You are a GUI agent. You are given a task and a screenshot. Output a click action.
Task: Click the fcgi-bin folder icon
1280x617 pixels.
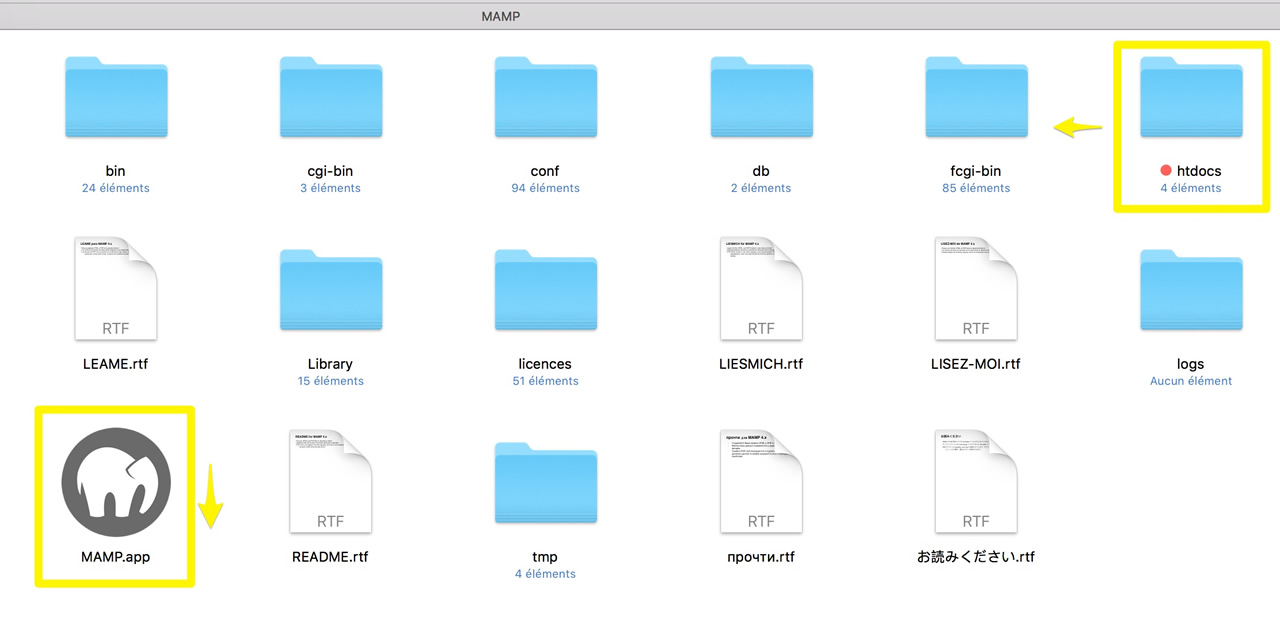pyautogui.click(x=976, y=97)
